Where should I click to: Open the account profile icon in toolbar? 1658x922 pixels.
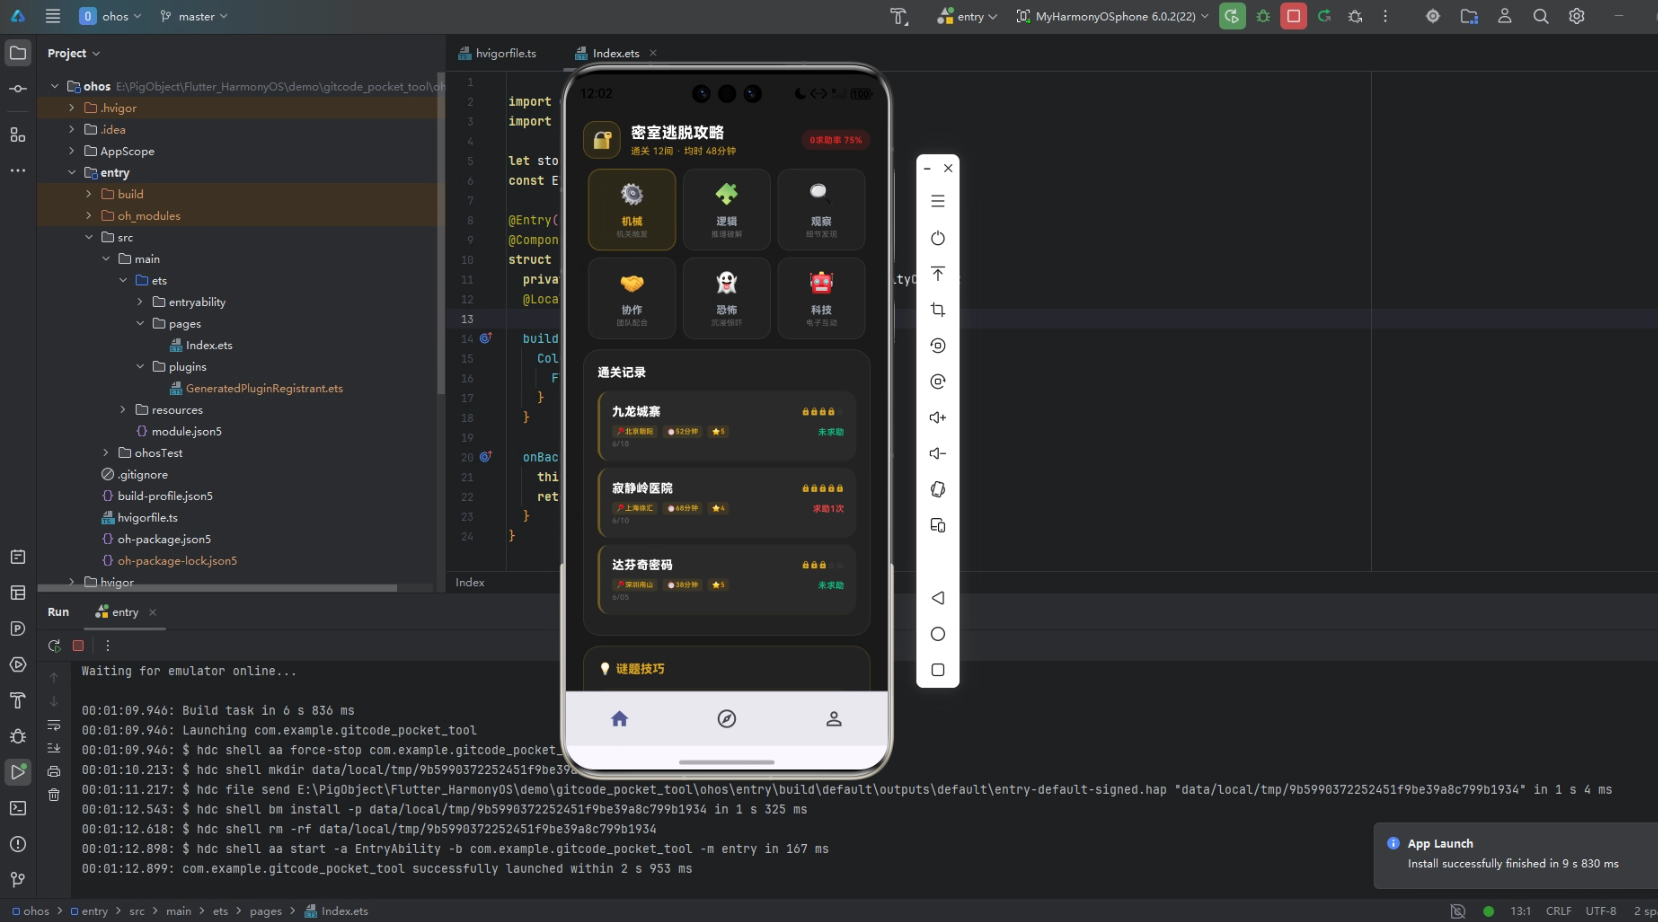1505,16
